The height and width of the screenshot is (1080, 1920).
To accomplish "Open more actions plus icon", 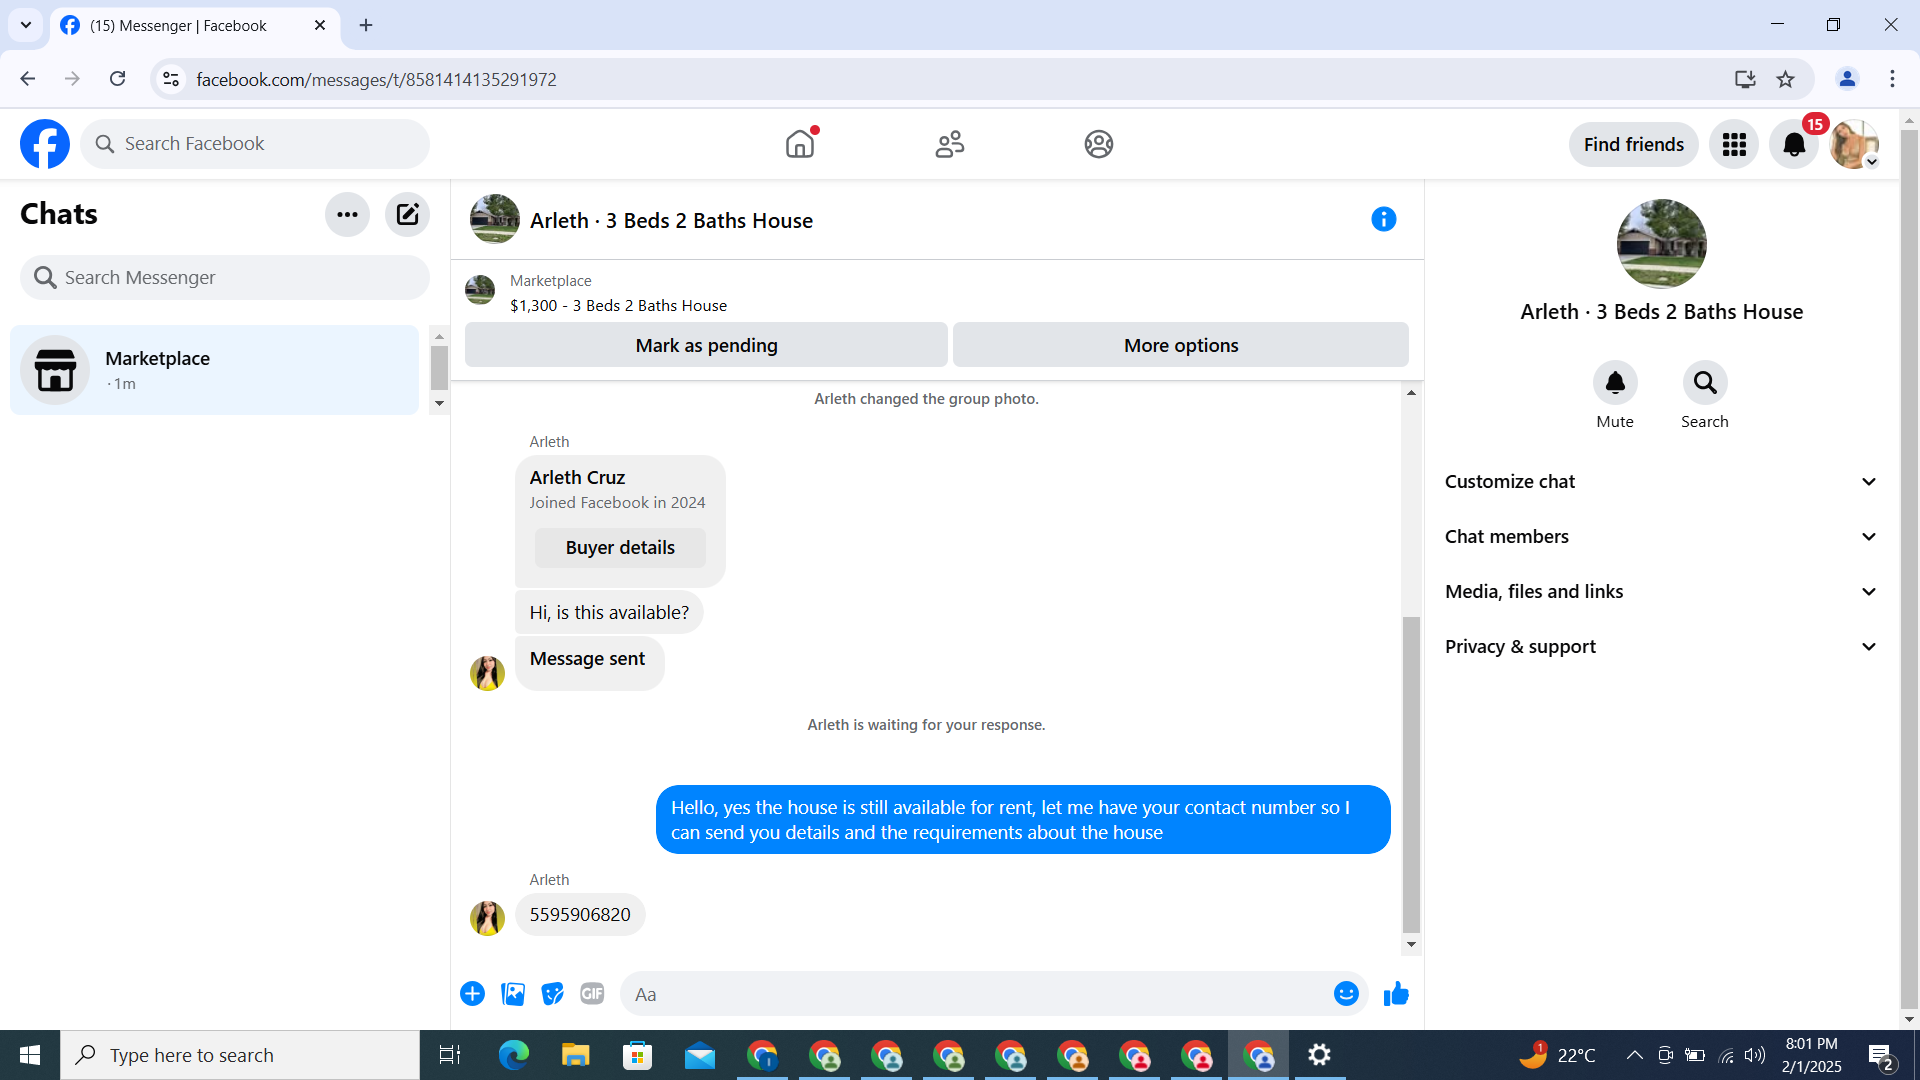I will tap(472, 994).
